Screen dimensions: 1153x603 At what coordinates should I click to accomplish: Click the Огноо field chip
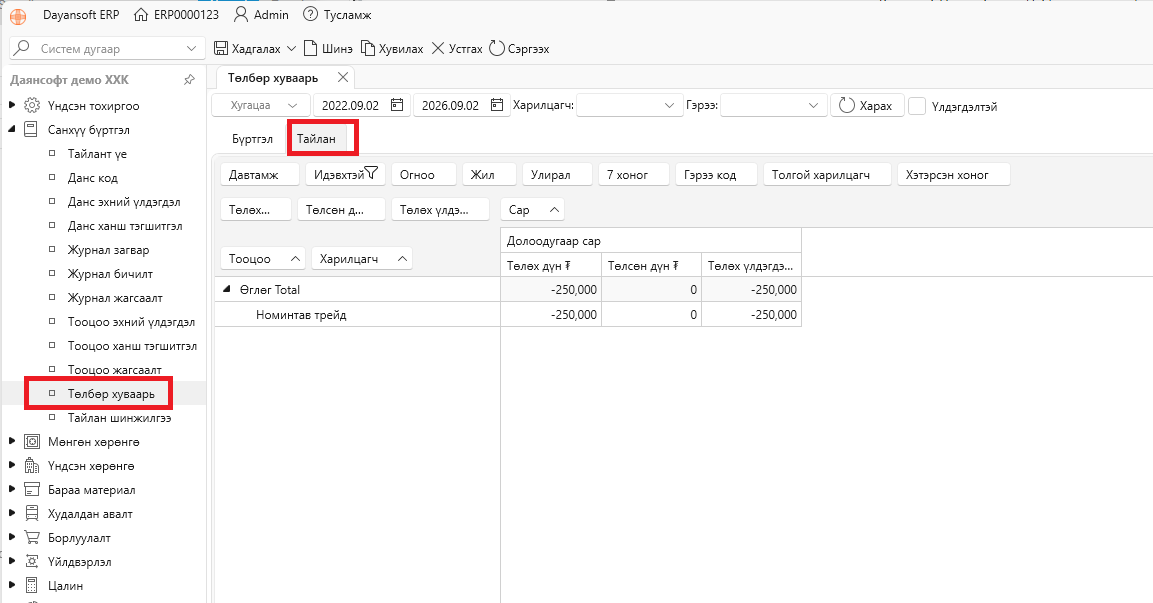(x=424, y=175)
